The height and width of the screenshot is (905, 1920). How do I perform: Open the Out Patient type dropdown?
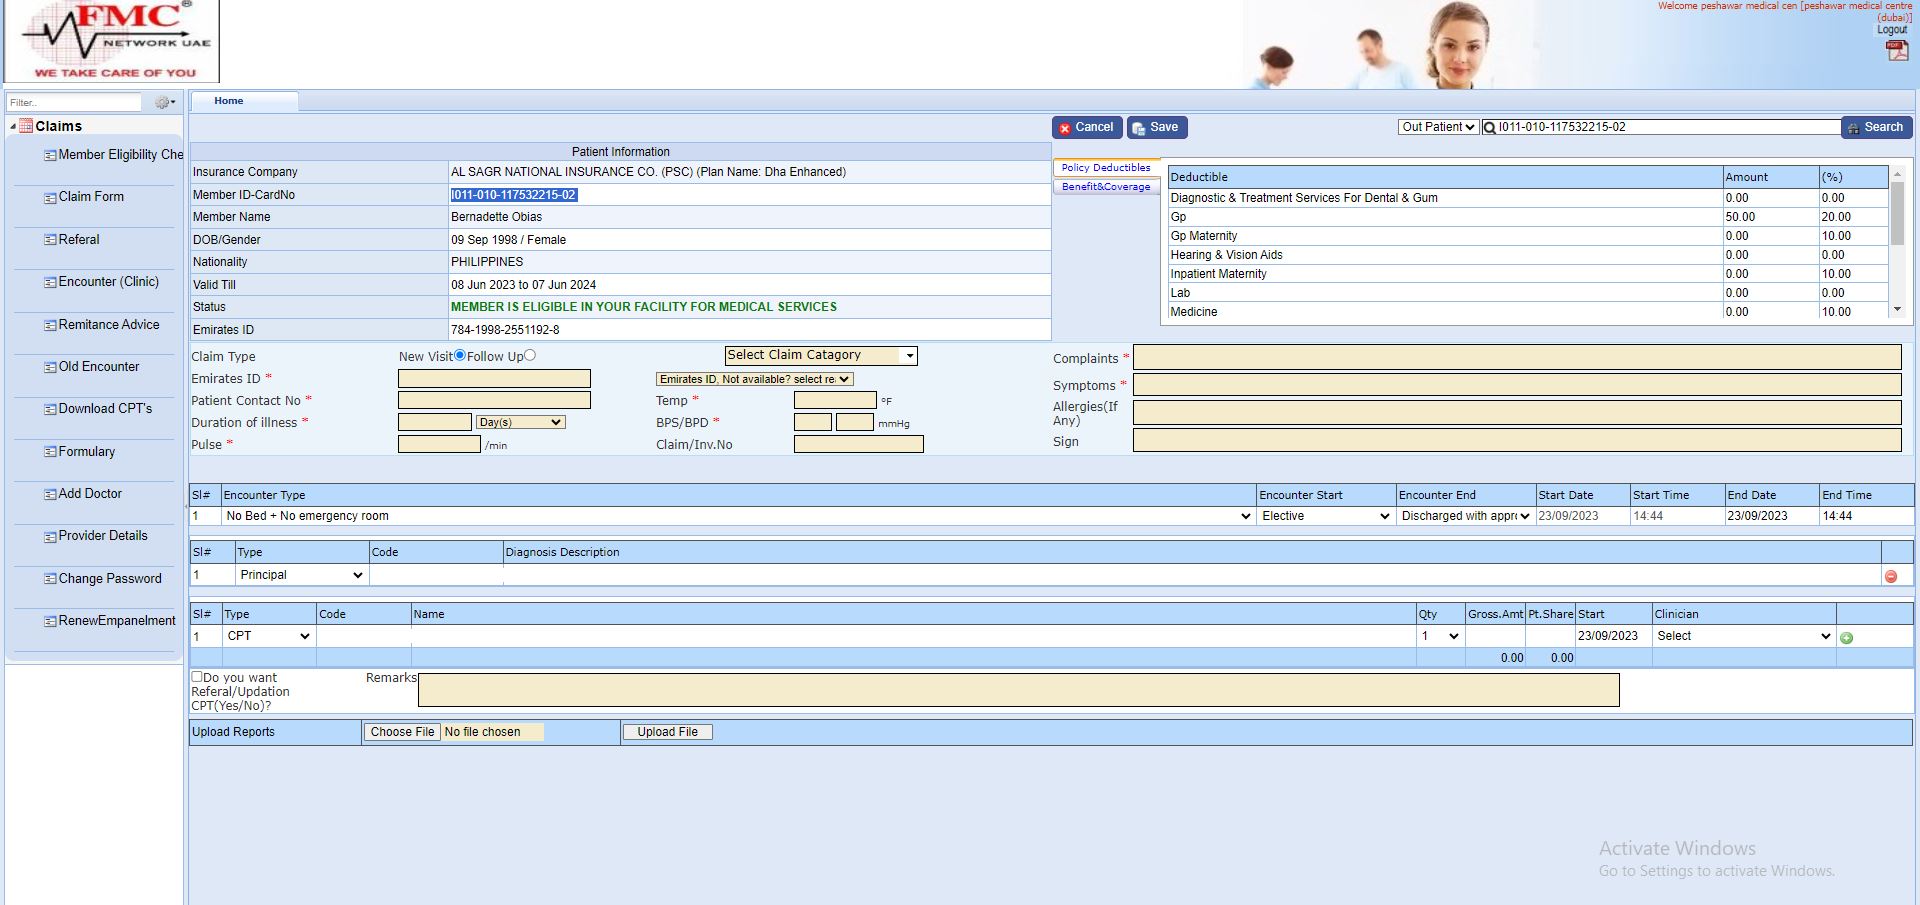pyautogui.click(x=1437, y=127)
